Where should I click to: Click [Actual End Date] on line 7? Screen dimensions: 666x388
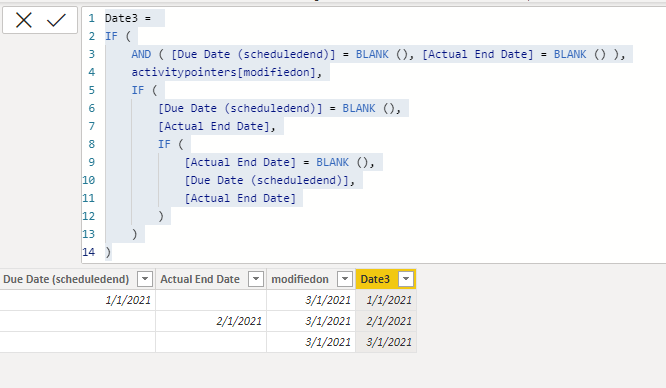click(x=214, y=126)
